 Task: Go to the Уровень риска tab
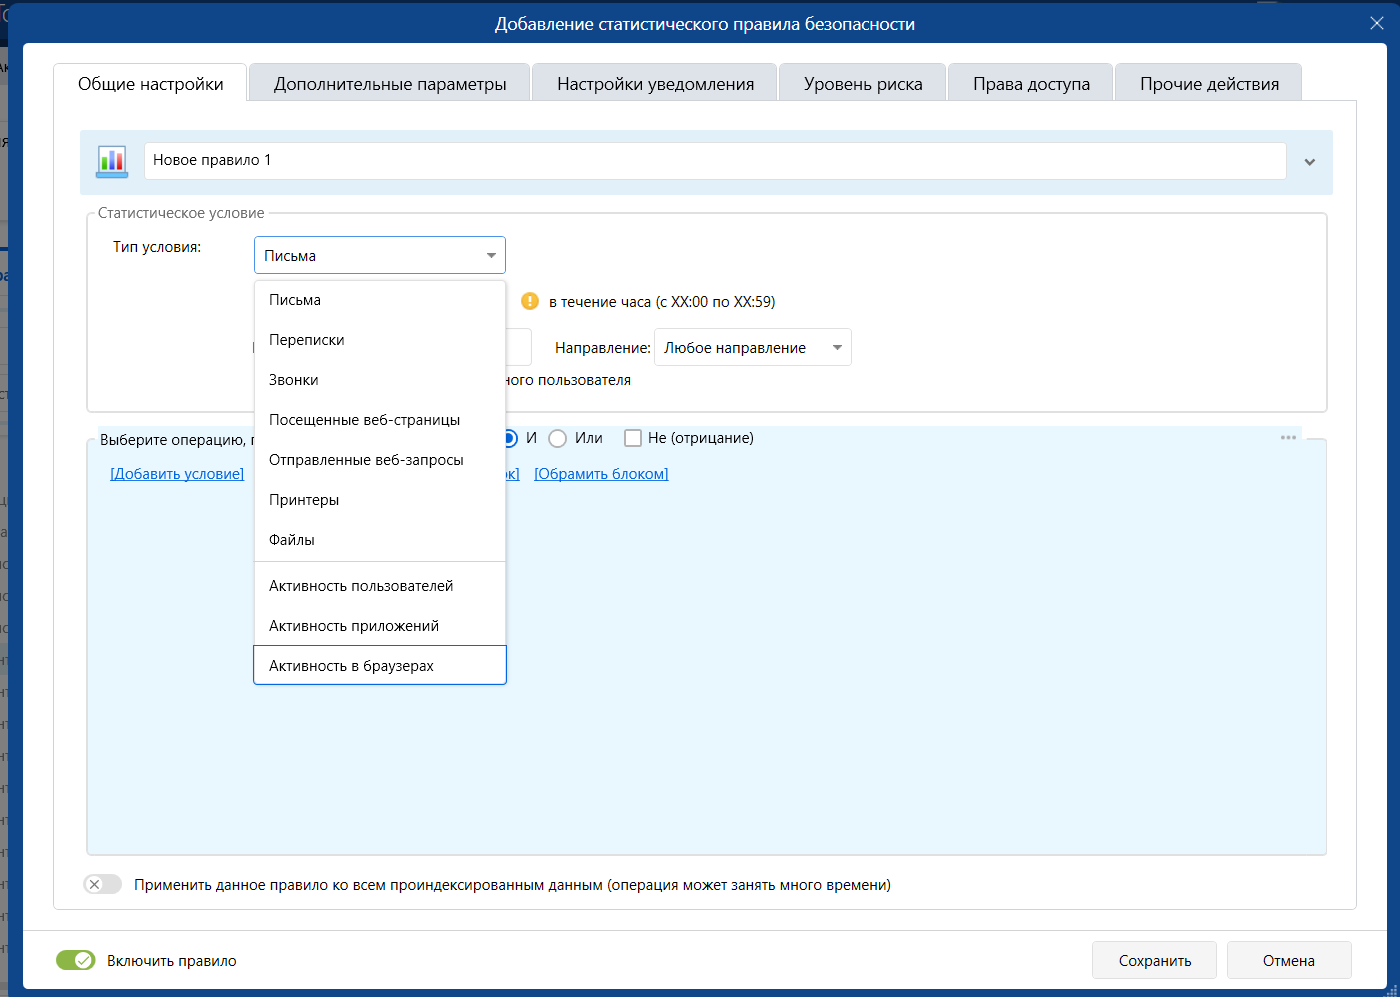[863, 84]
